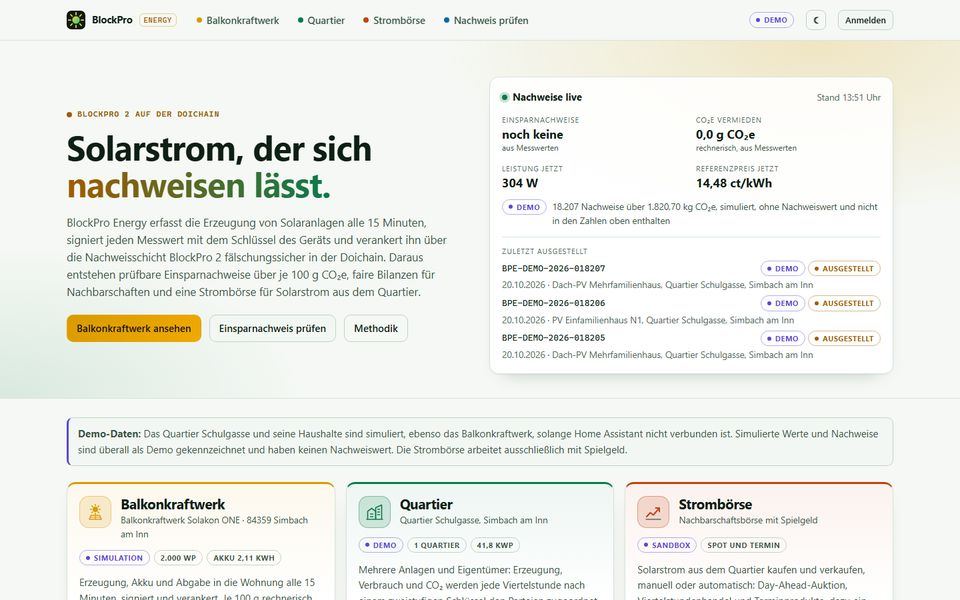Click the 41,8 KWP tag

[x=495, y=545]
